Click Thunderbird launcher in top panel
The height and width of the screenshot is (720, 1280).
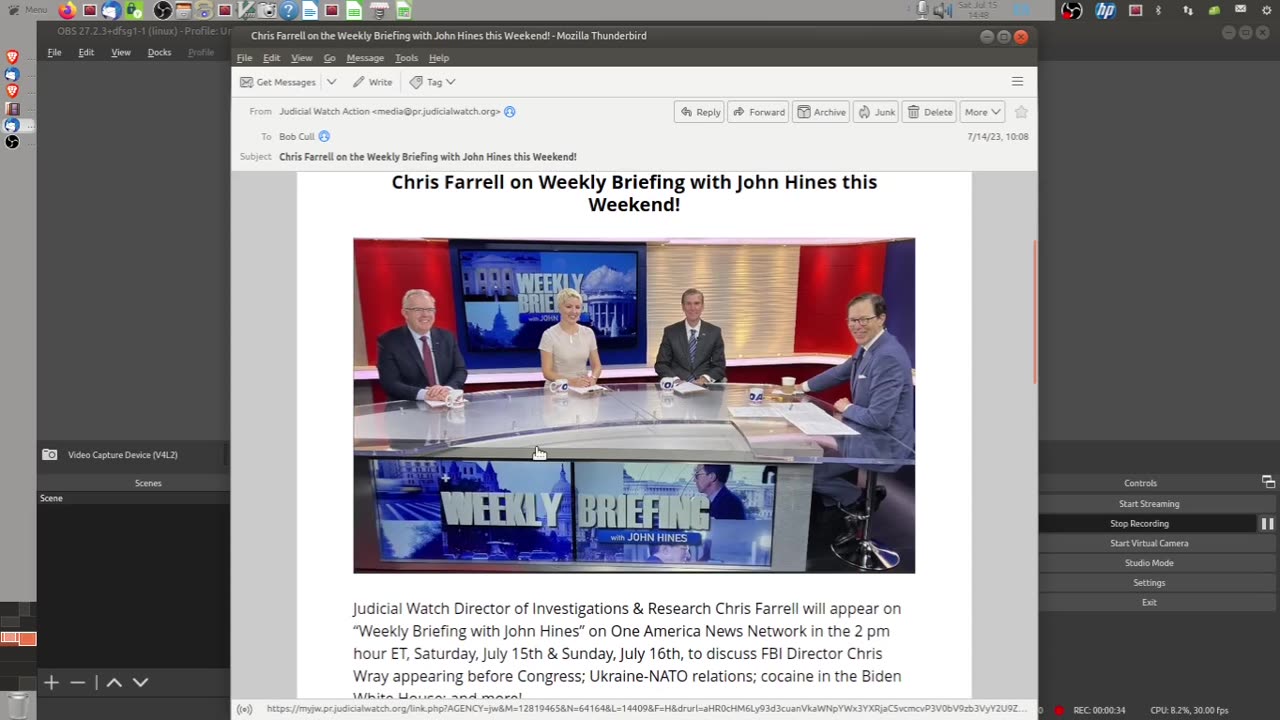(x=111, y=11)
